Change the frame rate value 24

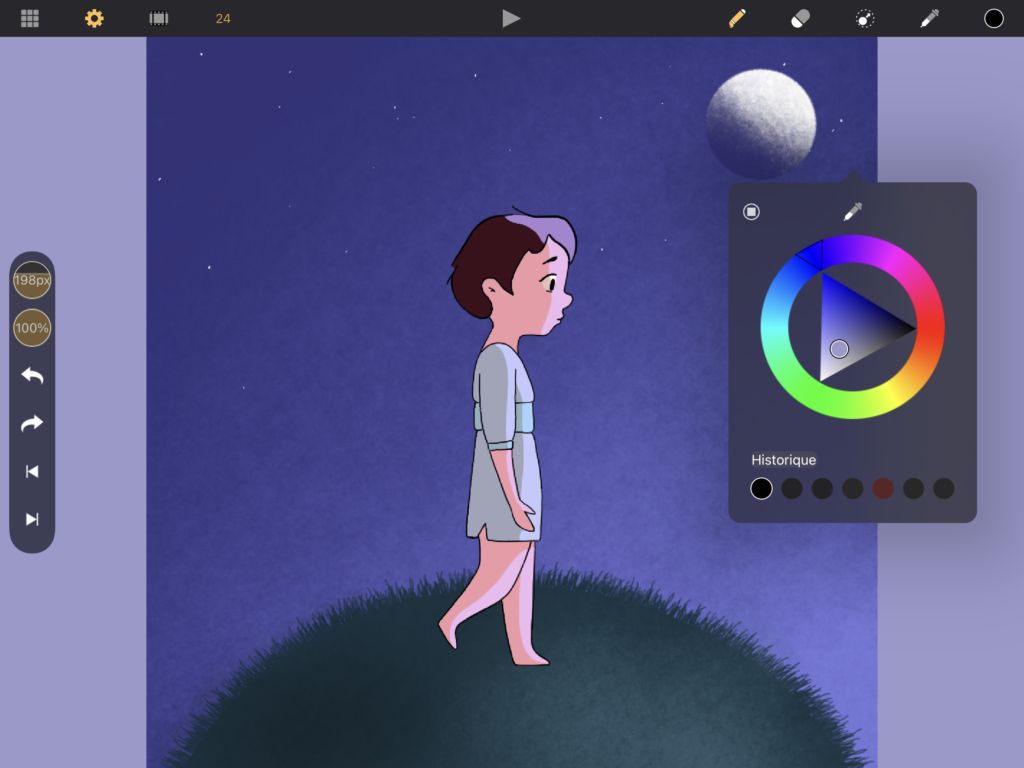pyautogui.click(x=223, y=18)
